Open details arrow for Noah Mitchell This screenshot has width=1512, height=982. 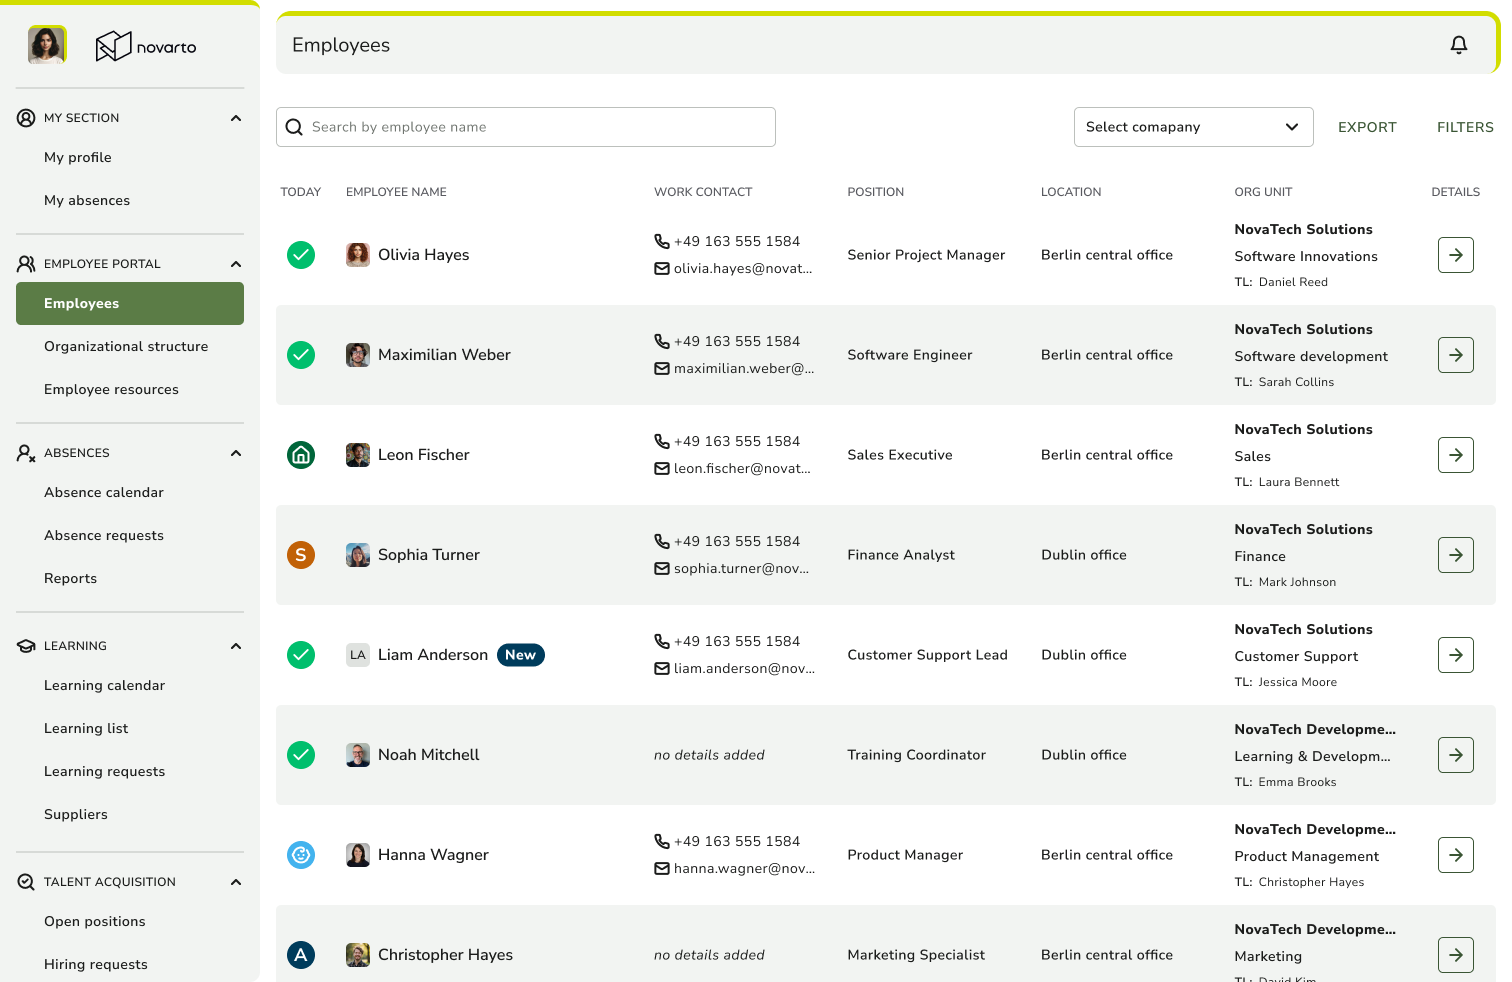click(1456, 755)
